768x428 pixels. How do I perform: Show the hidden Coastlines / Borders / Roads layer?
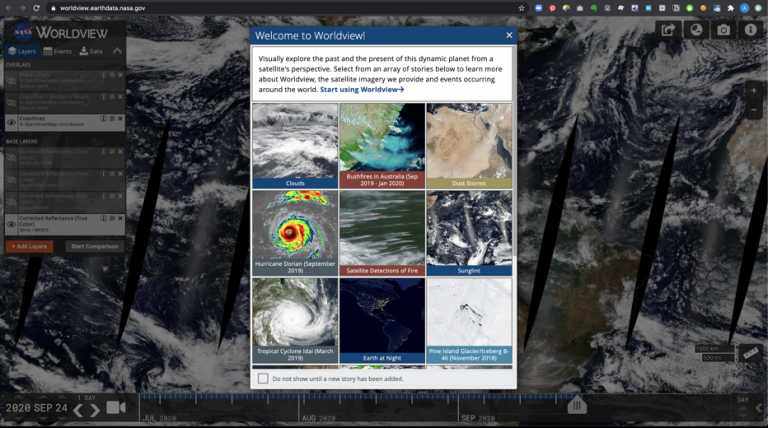pyautogui.click(x=11, y=102)
